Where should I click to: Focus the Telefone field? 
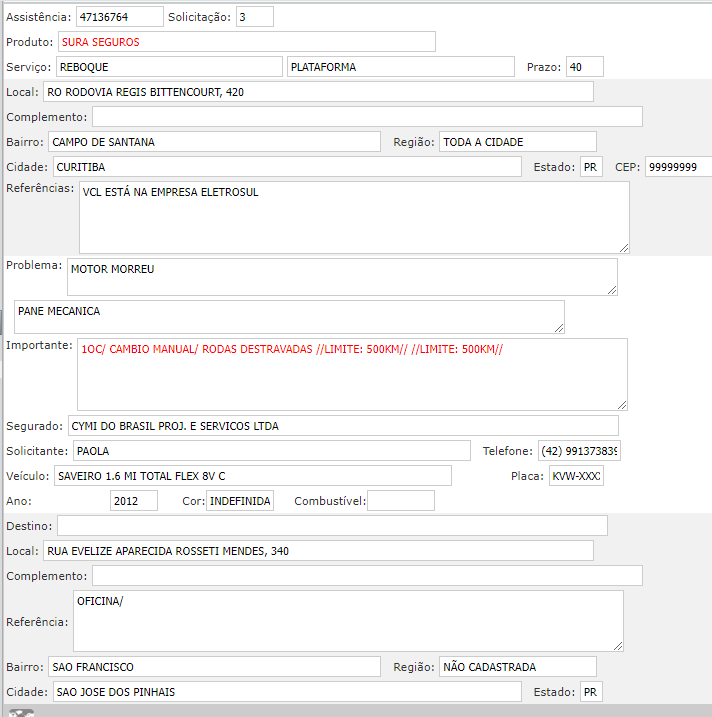[x=578, y=451]
